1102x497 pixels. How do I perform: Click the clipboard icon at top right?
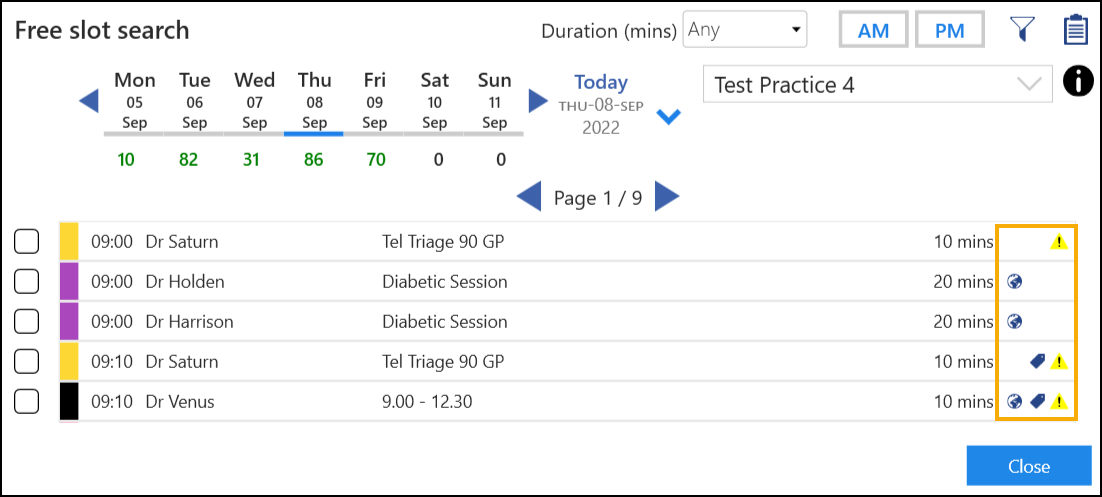(1075, 30)
